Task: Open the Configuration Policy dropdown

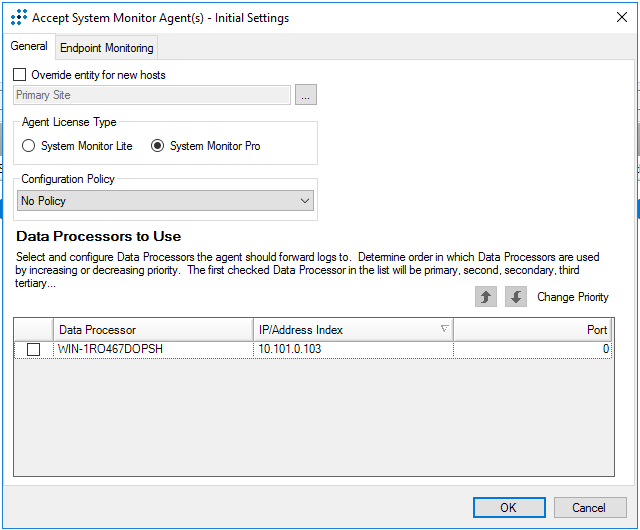Action: tap(166, 201)
